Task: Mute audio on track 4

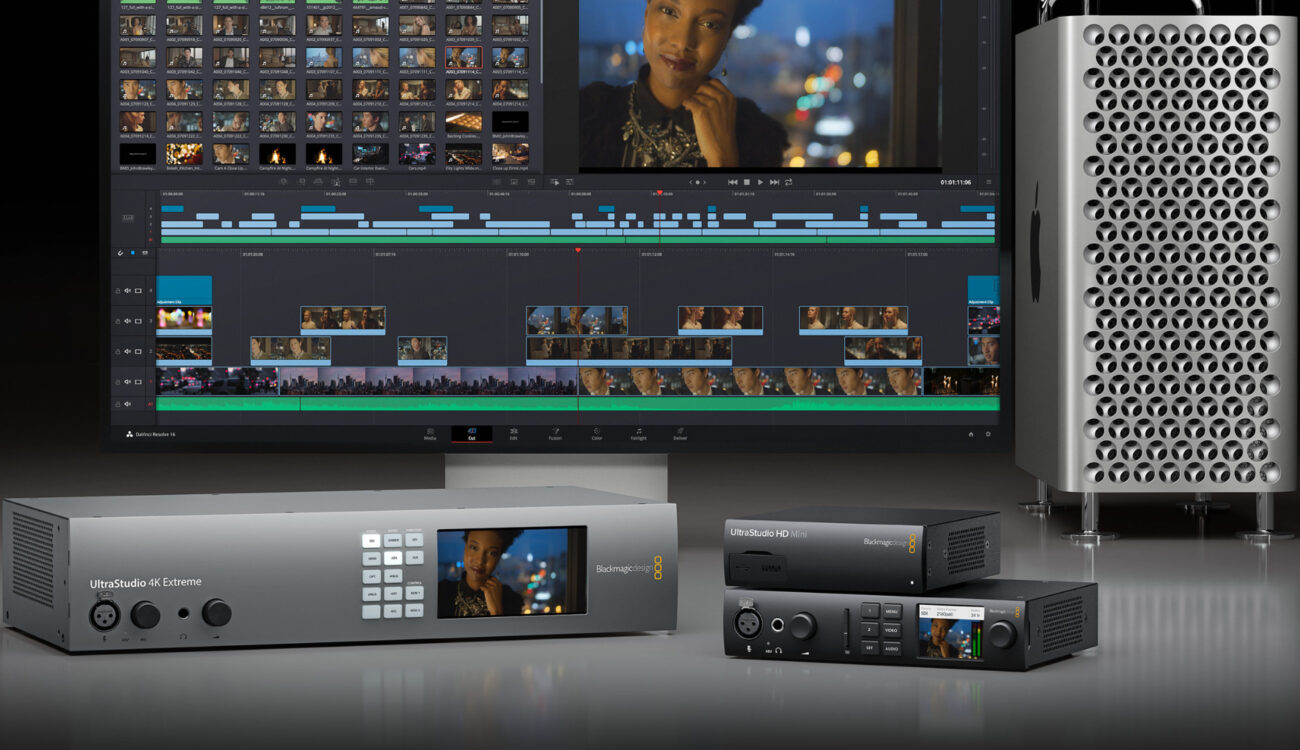Action: click(x=128, y=291)
